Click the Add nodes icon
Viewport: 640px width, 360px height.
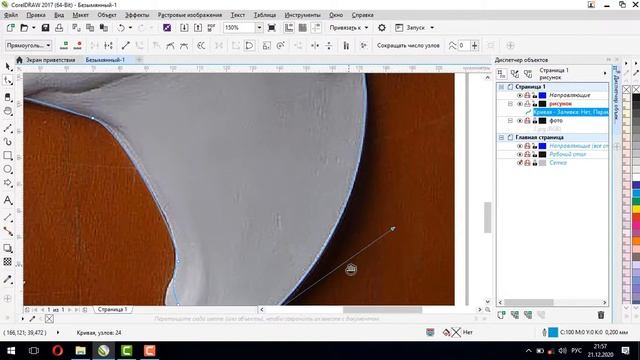pyautogui.click(x=64, y=45)
